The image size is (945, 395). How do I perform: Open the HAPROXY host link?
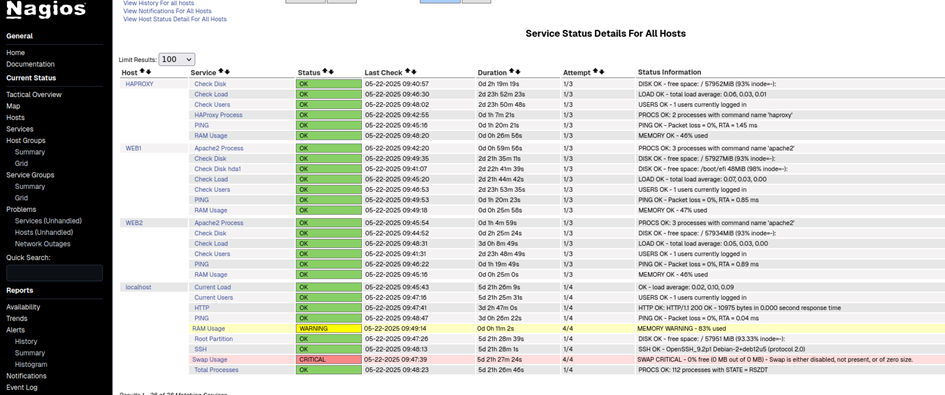(139, 84)
